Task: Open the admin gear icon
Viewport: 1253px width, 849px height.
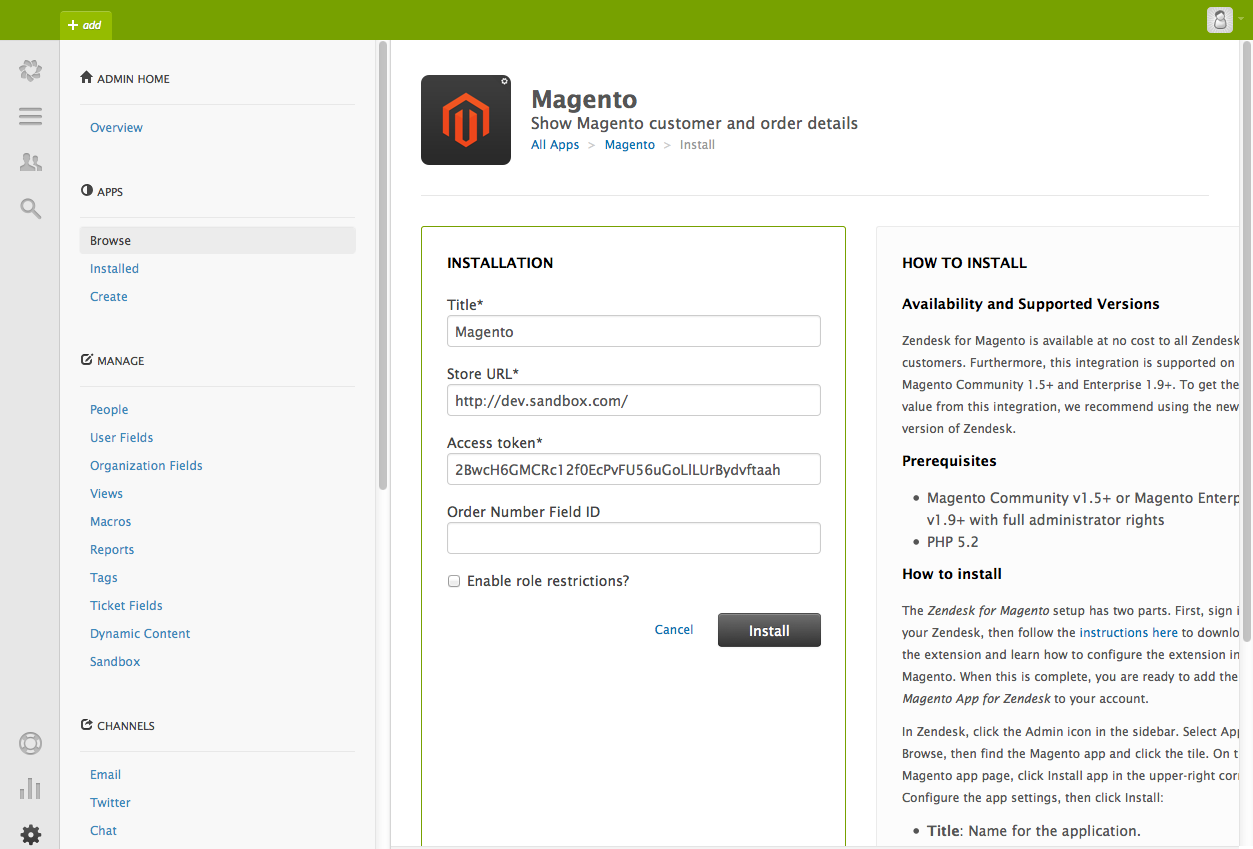Action: point(30,834)
